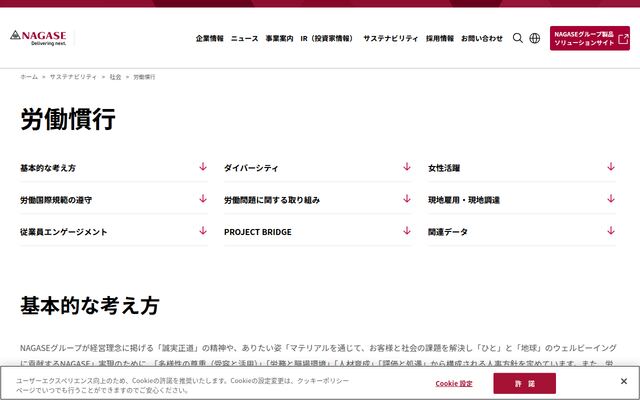
Task: Click the 労働慣行 page heading
Action: (x=68, y=119)
